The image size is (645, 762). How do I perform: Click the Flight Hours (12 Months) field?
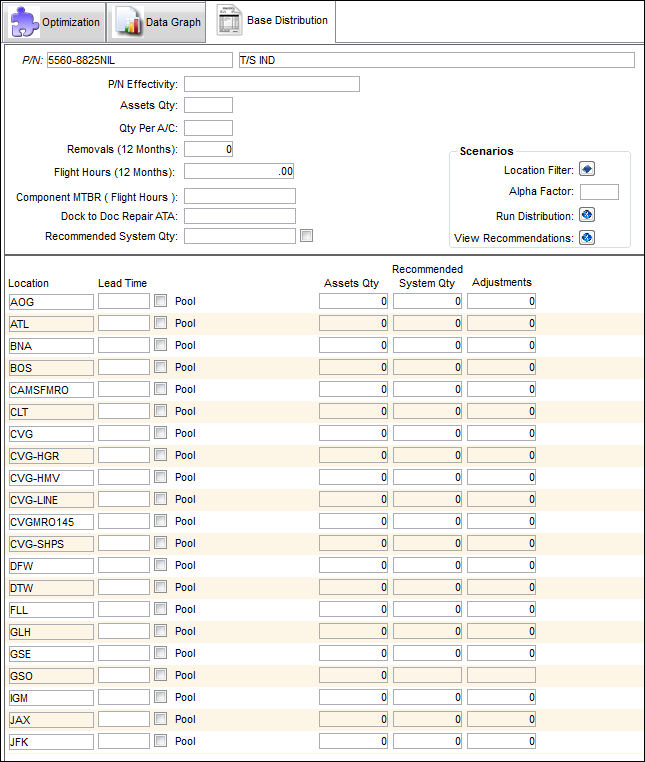pyautogui.click(x=239, y=171)
